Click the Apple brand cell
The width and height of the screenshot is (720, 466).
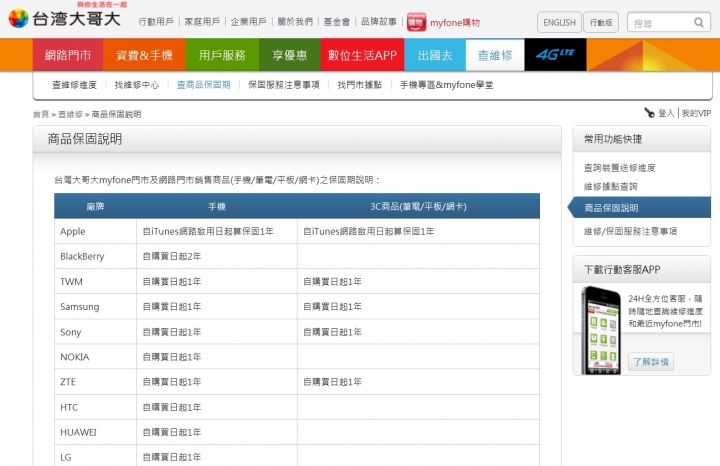(x=96, y=231)
